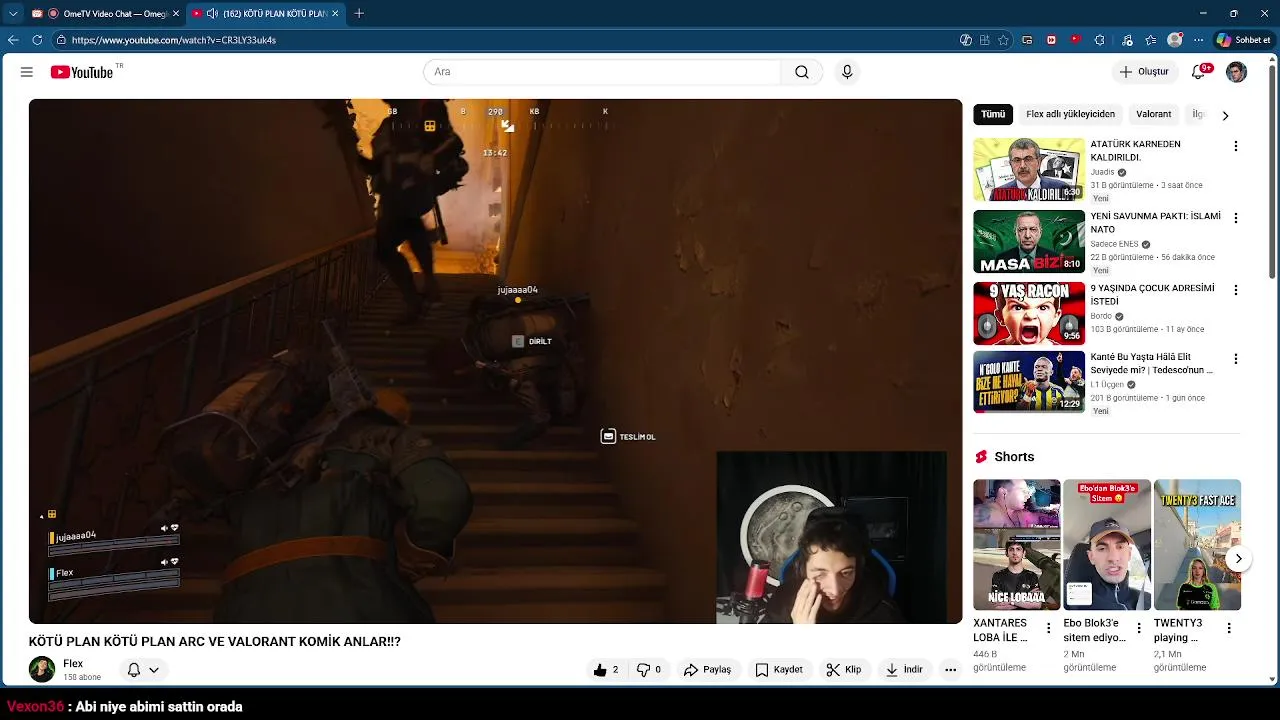Reload the current page
Image resolution: width=1280 pixels, height=720 pixels.
point(37,40)
